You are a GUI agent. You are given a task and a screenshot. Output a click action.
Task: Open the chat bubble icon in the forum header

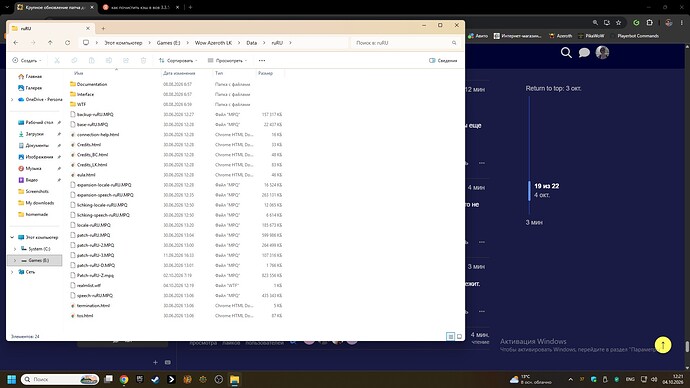click(x=584, y=53)
